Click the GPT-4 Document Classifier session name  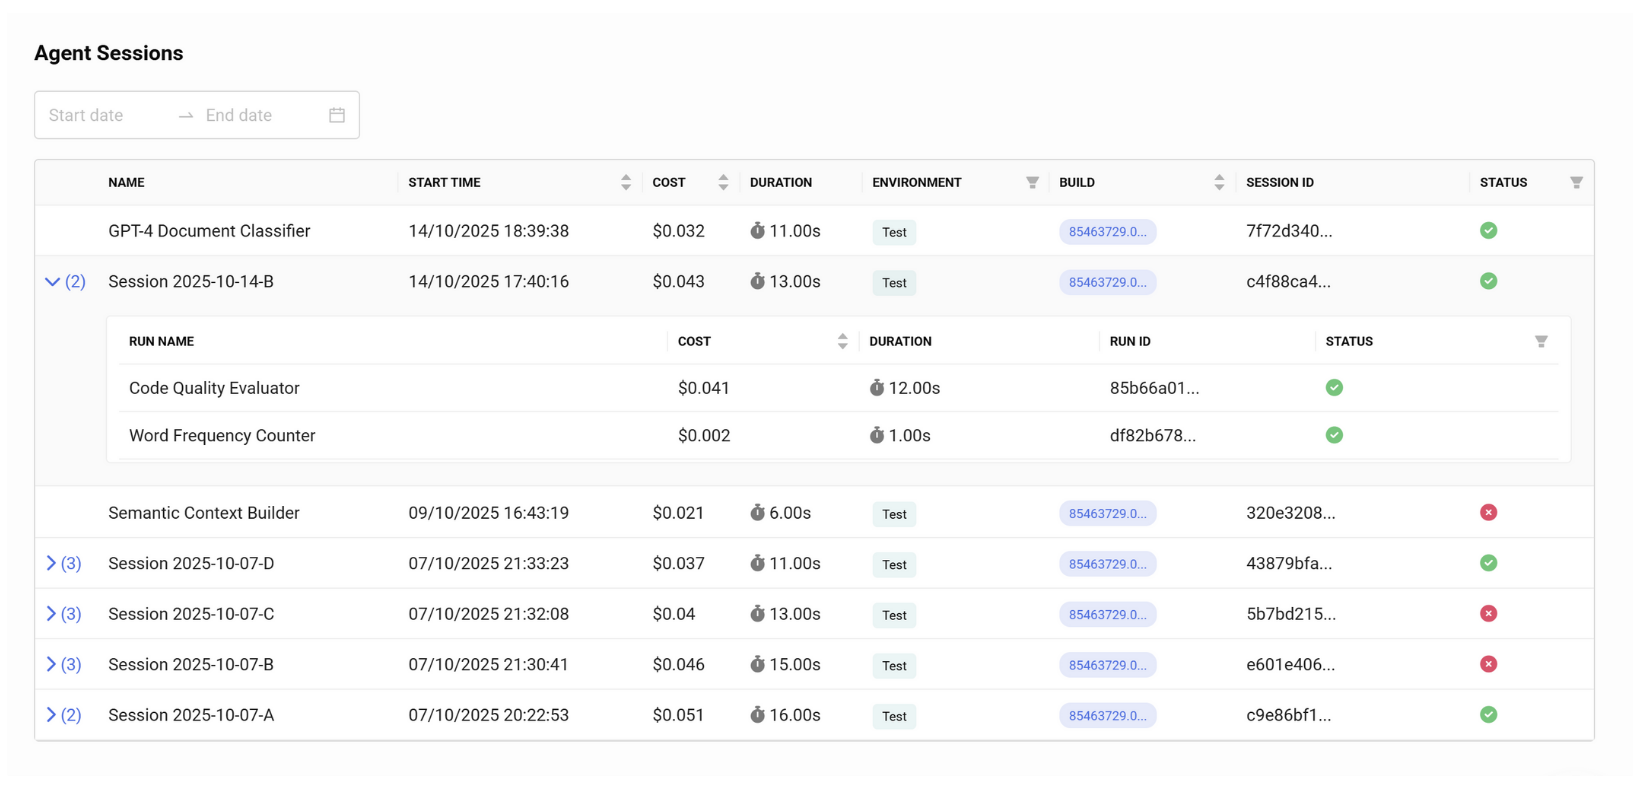[x=209, y=231]
